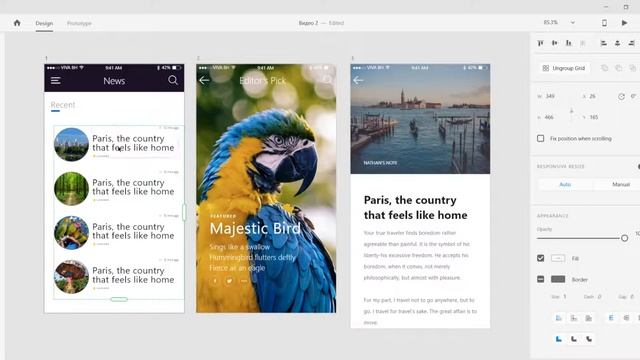Uncheck the Fill checkbox

pos(540,258)
